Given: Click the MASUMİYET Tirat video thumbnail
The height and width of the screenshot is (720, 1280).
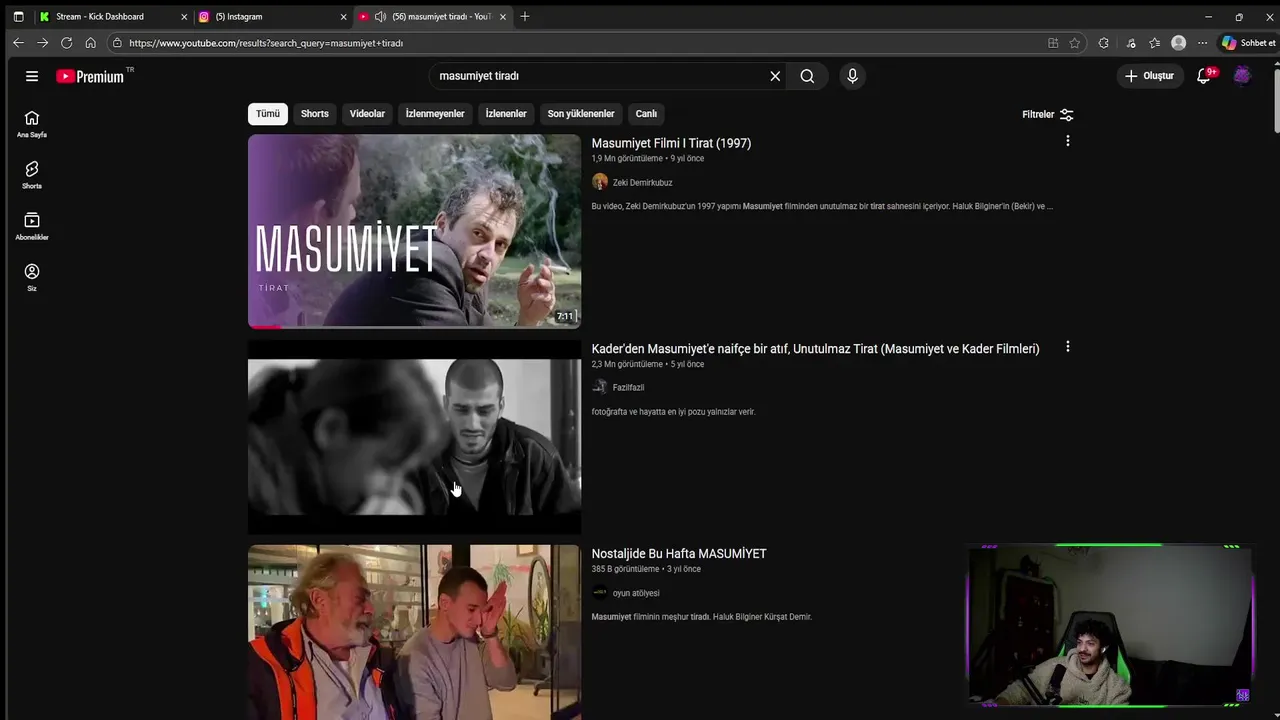Looking at the screenshot, I should [x=414, y=231].
